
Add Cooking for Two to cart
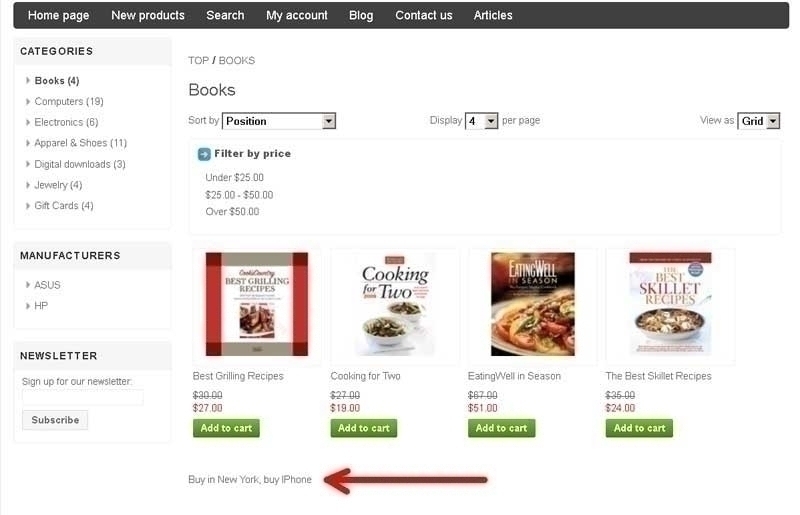tap(364, 428)
